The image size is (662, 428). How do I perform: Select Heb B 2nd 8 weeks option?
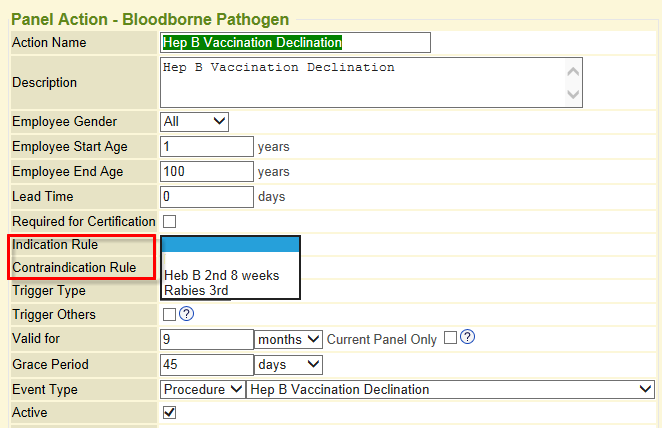click(x=222, y=275)
